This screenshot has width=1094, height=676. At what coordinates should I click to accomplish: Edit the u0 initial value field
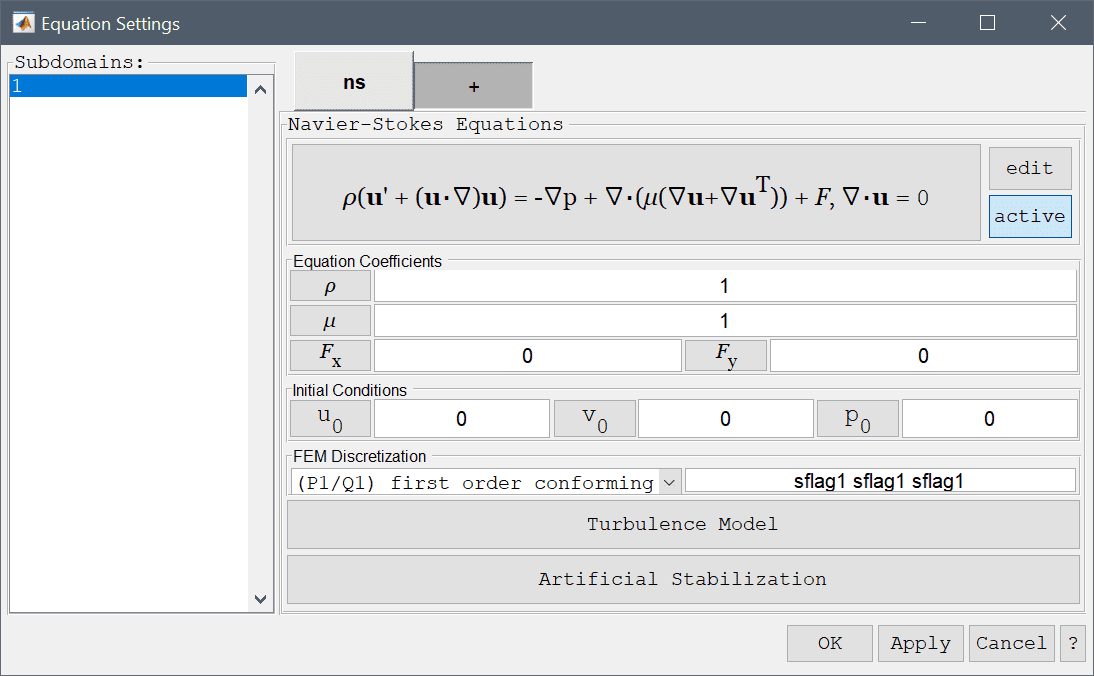pyautogui.click(x=461, y=419)
